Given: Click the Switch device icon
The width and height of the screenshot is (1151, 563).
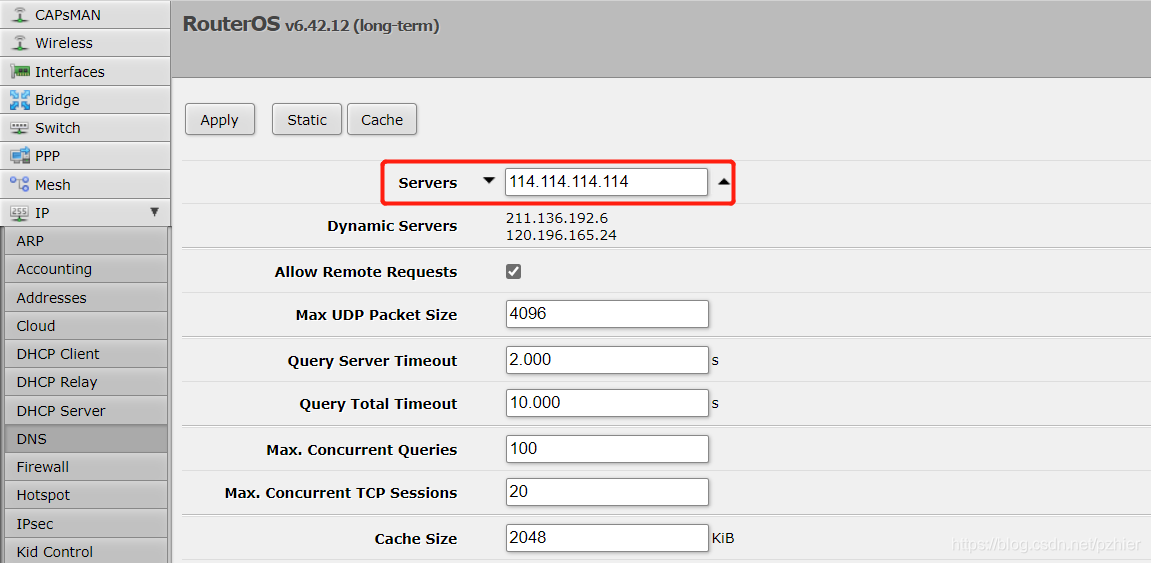Looking at the screenshot, I should [x=21, y=128].
